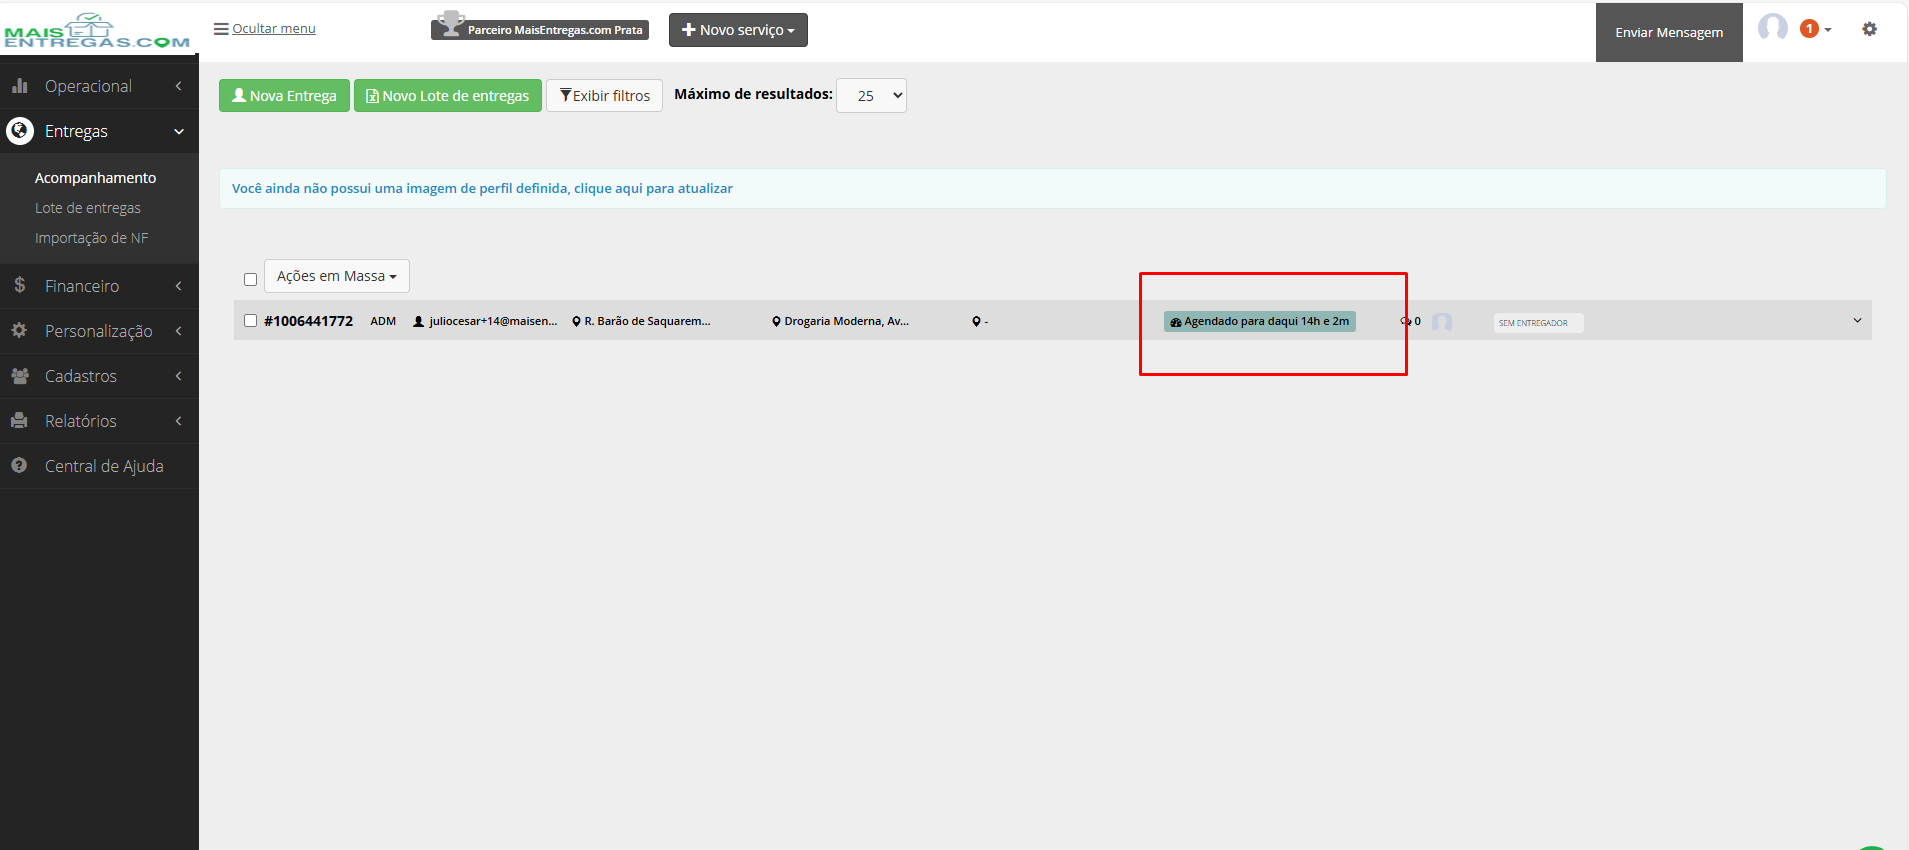Open the notifications dropdown with badge 1
Screen dimensions: 1909x850
pyautogui.click(x=1816, y=29)
